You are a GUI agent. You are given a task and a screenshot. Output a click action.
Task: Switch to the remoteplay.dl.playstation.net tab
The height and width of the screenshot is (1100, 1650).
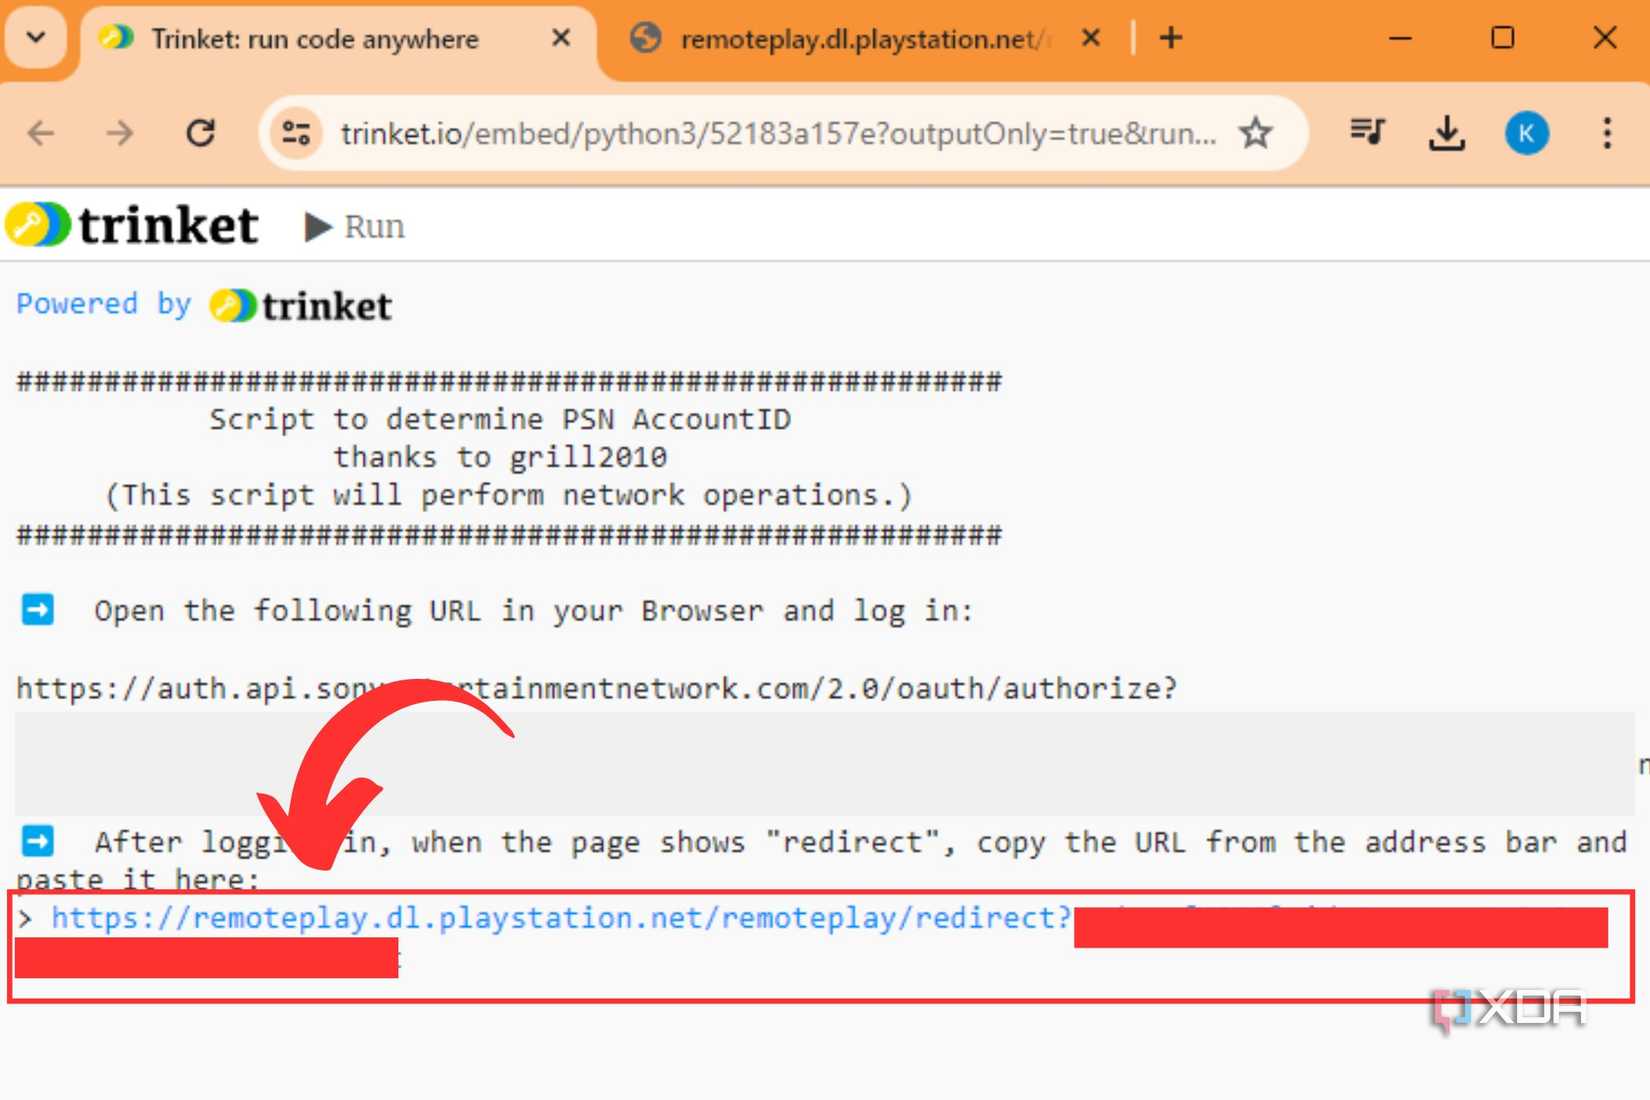pos(864,40)
